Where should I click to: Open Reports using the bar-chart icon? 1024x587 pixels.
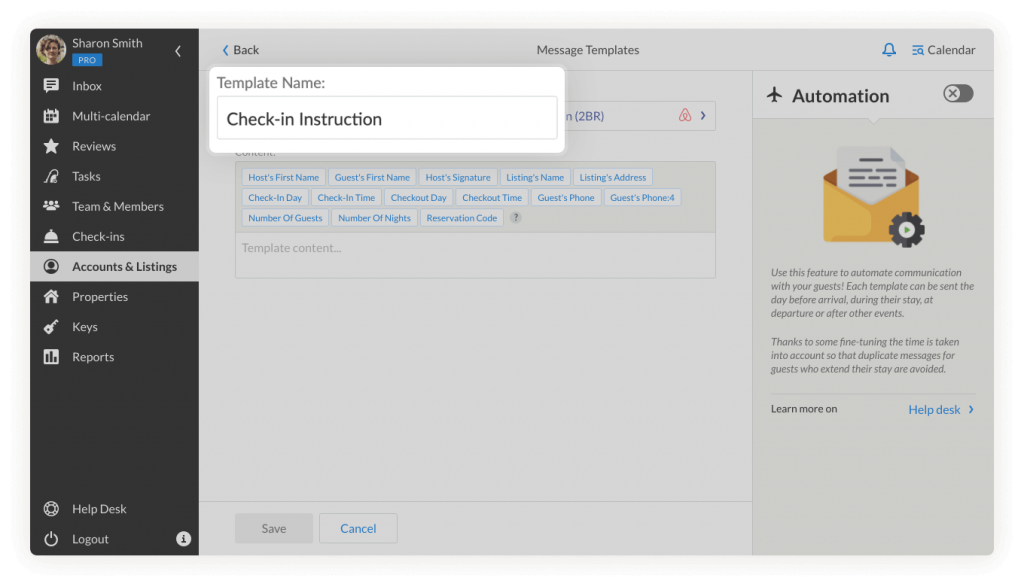pos(50,356)
